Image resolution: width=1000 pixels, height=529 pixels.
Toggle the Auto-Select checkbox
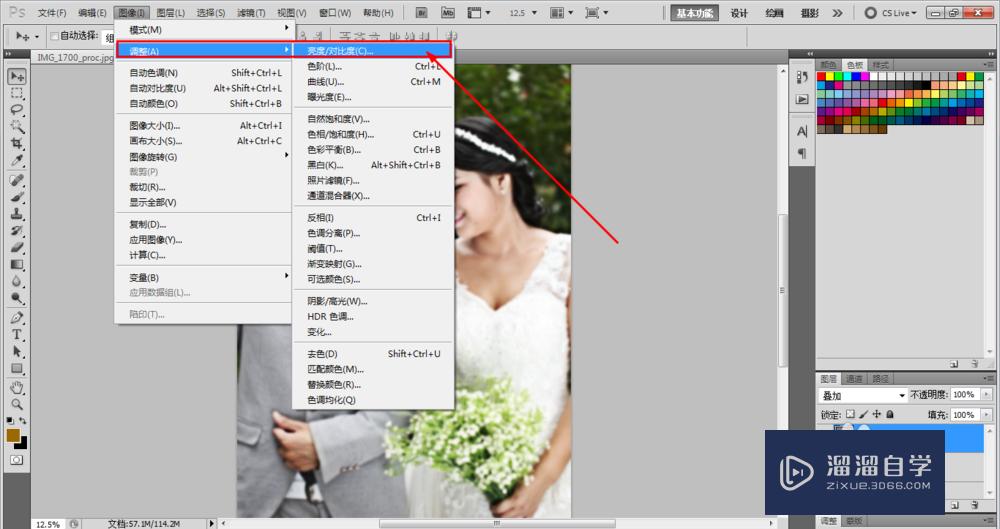click(x=54, y=36)
